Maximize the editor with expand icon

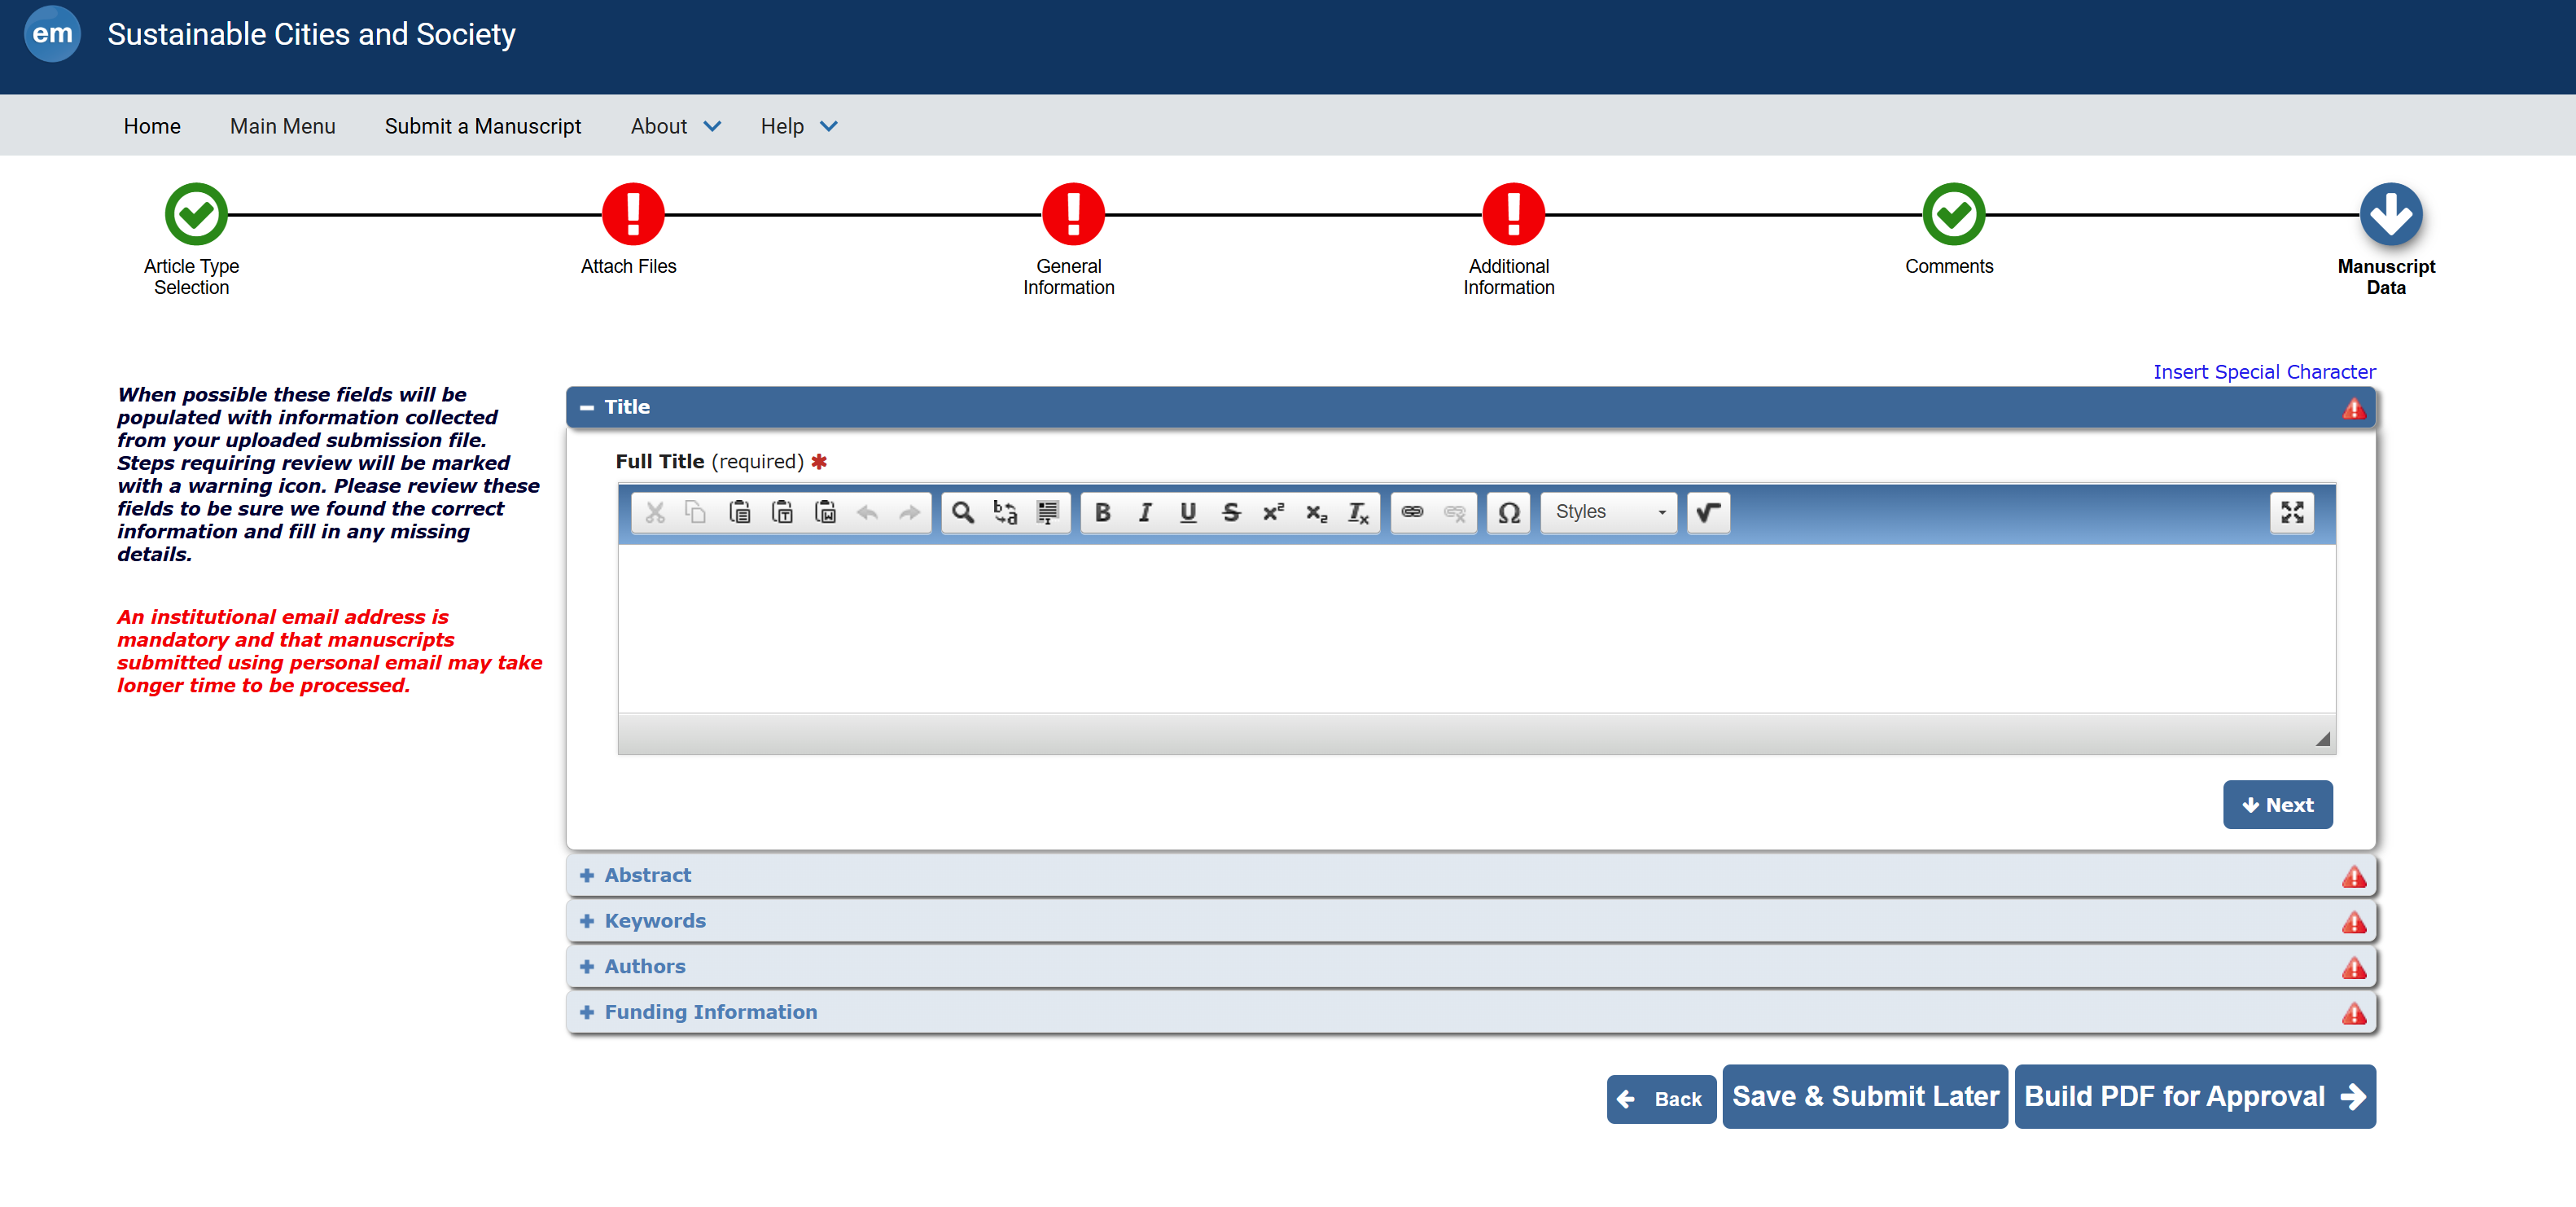click(x=2292, y=512)
